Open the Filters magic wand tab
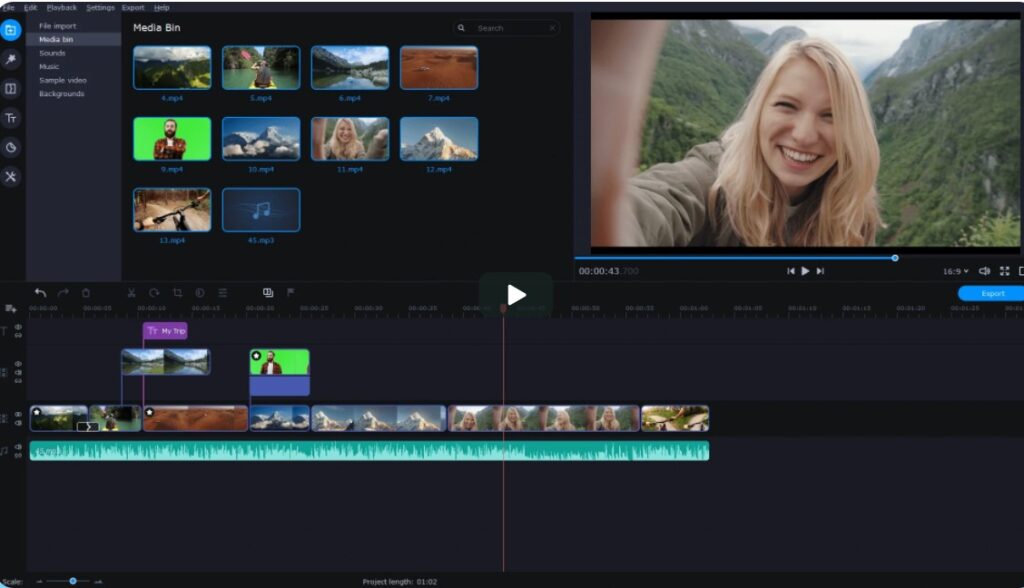 10,59
